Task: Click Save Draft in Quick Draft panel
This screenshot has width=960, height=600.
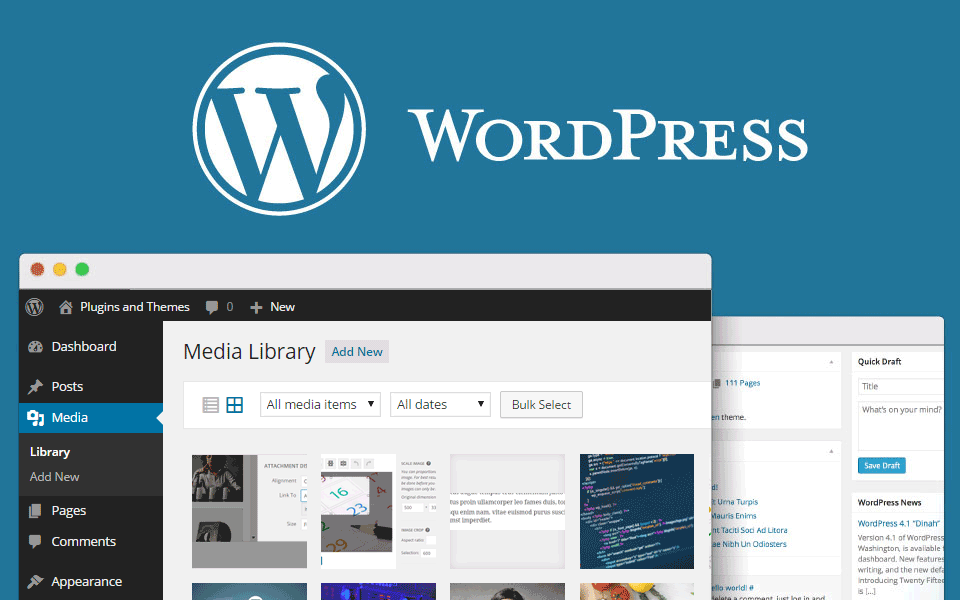Action: point(882,465)
